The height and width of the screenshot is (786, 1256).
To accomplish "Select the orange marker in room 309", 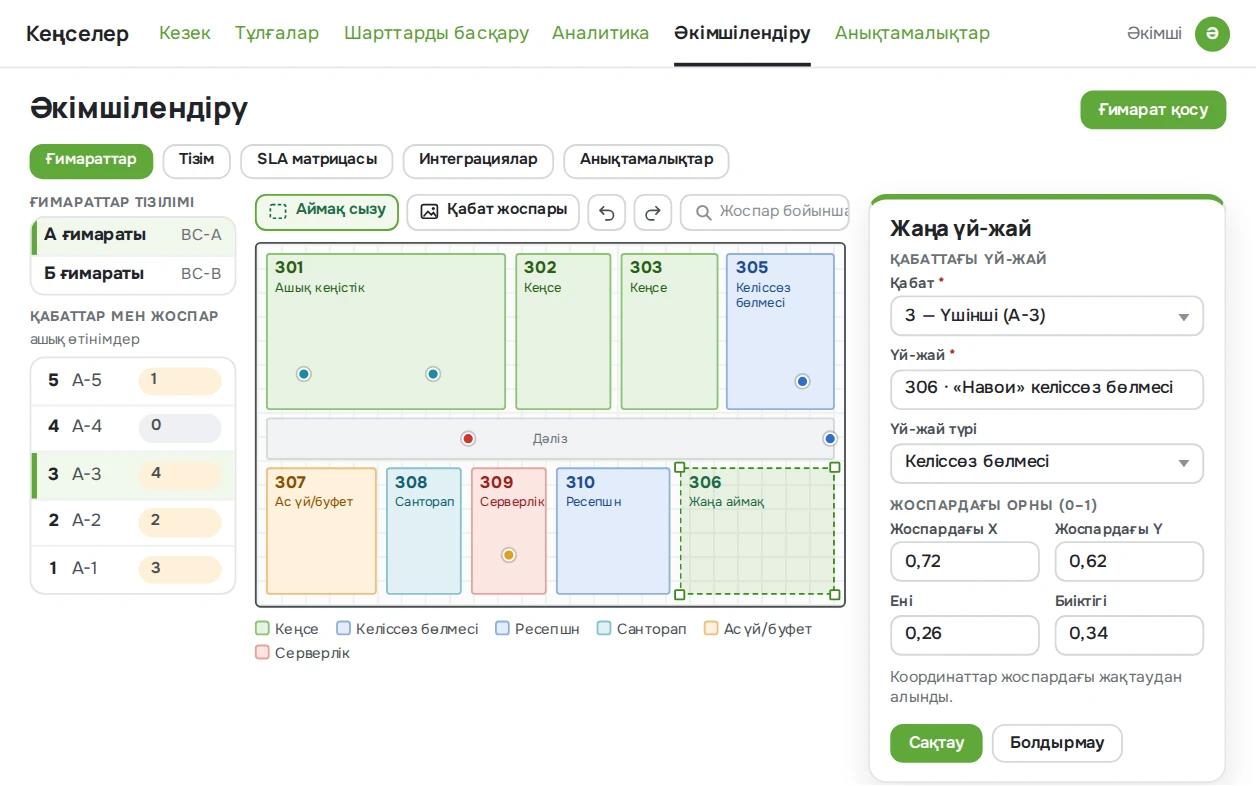I will tap(509, 555).
